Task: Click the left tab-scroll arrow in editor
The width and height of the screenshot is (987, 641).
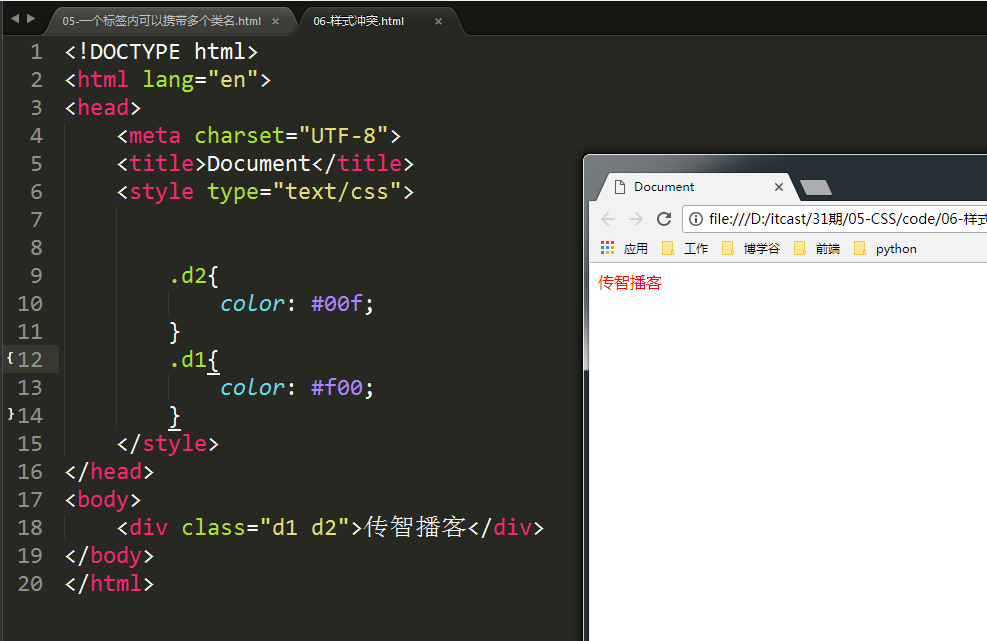Action: pos(15,19)
